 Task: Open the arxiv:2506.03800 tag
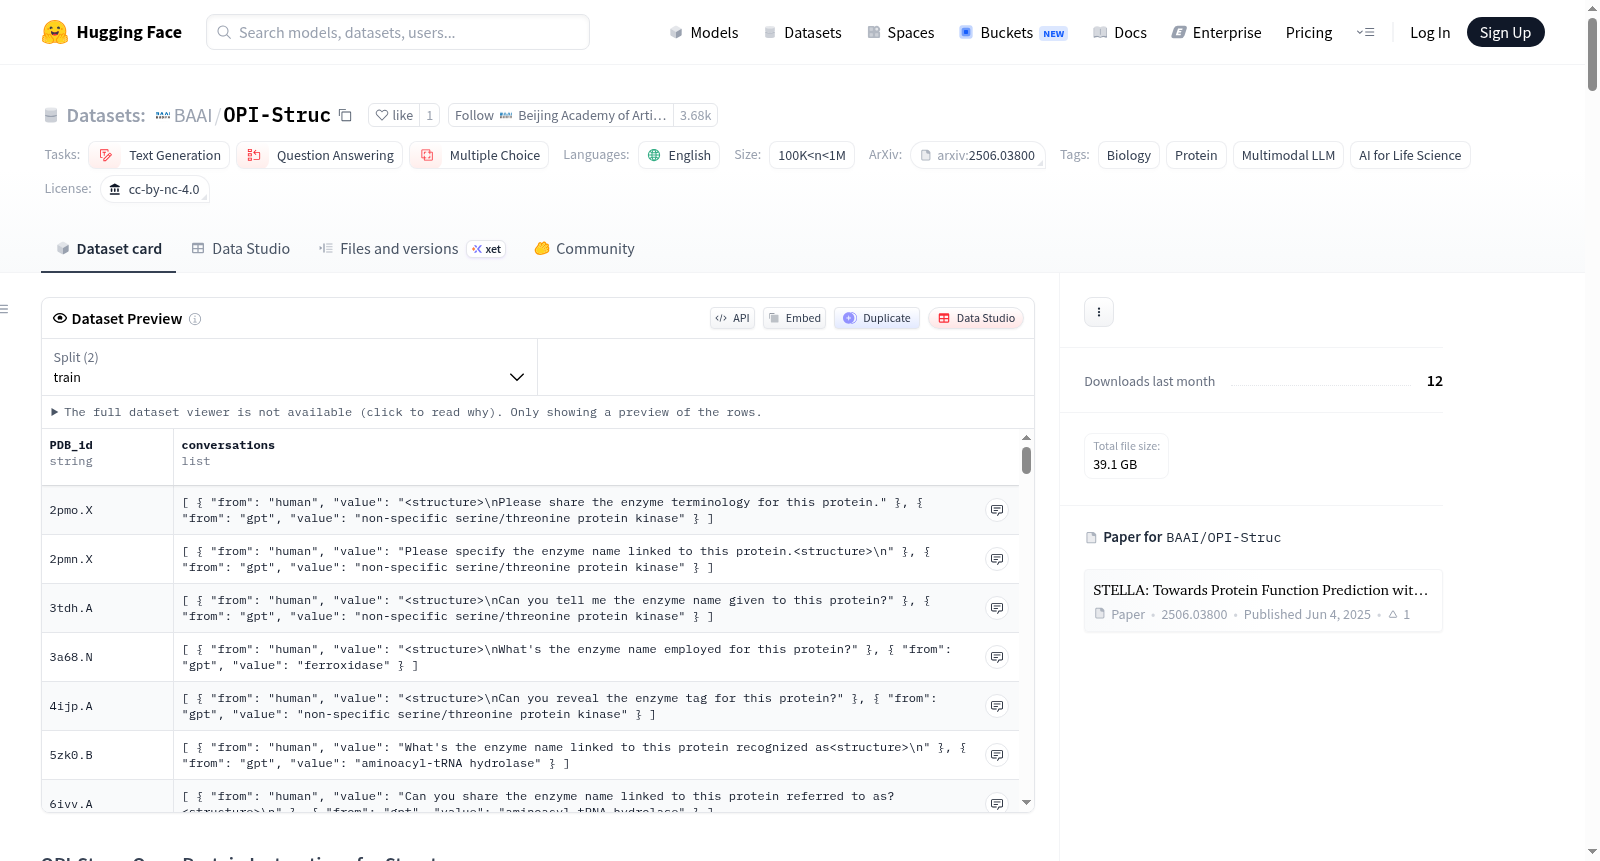[978, 155]
